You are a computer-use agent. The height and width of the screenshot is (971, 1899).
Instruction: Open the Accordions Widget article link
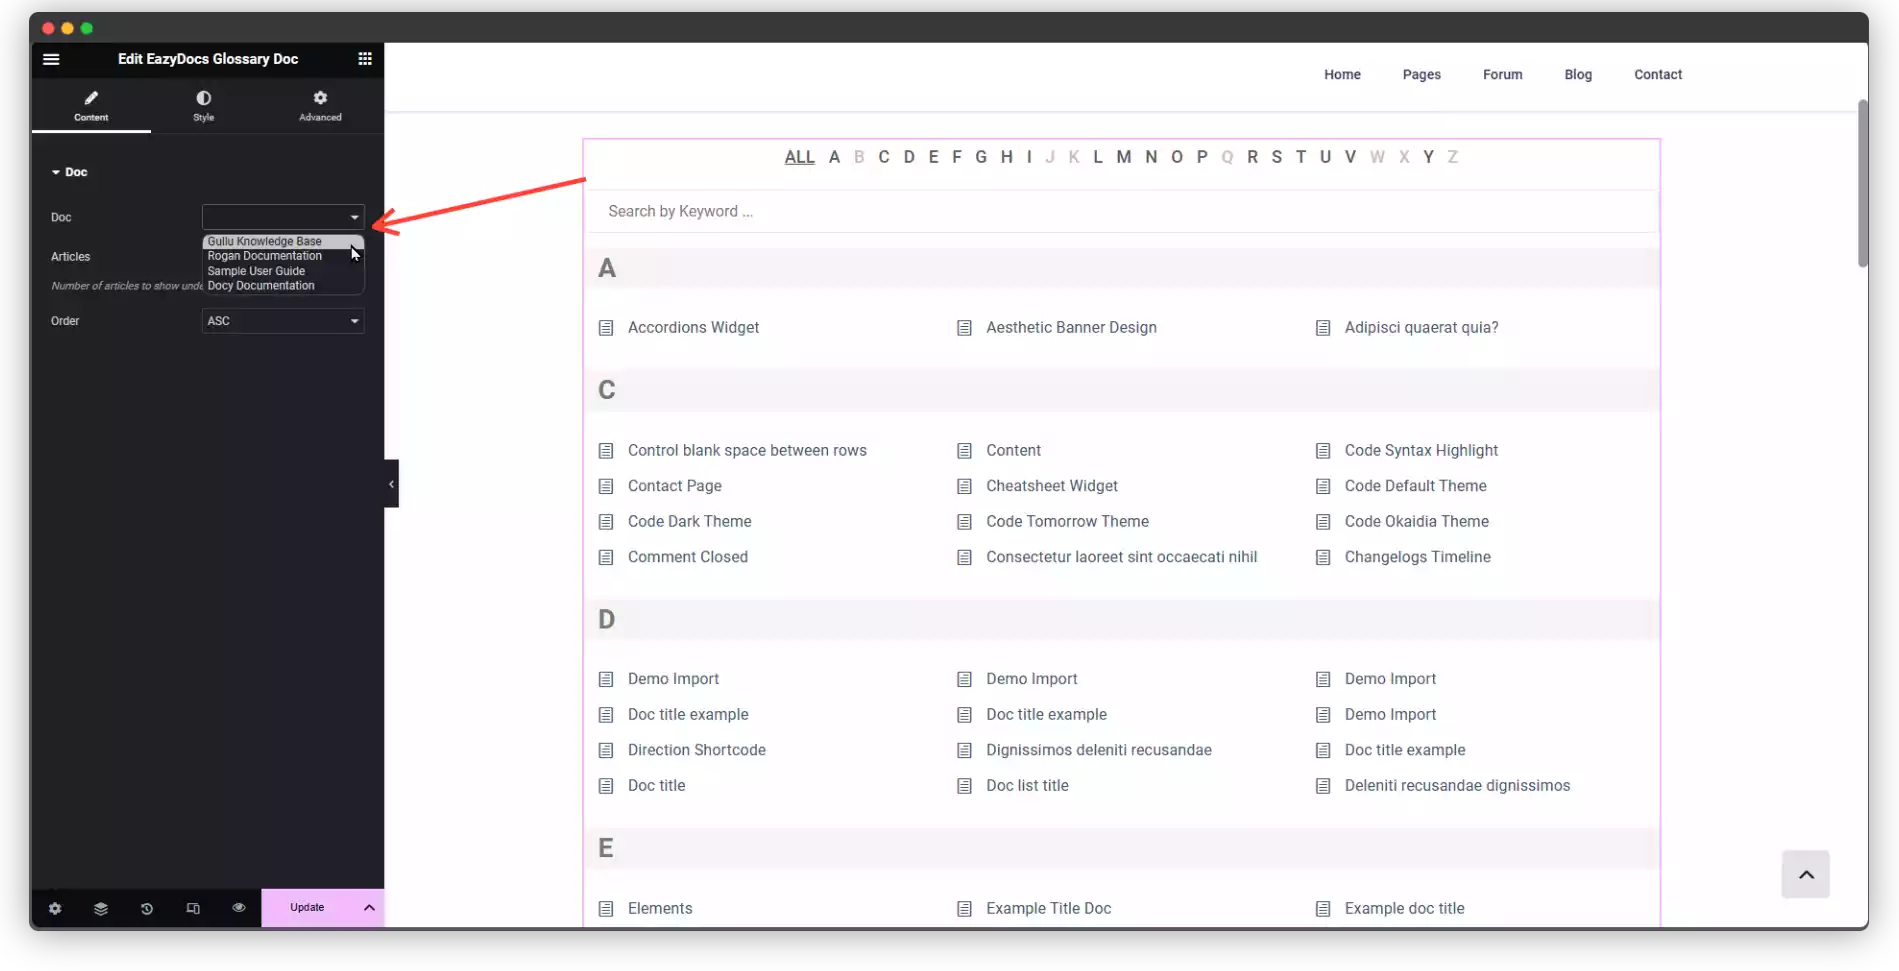click(x=692, y=327)
